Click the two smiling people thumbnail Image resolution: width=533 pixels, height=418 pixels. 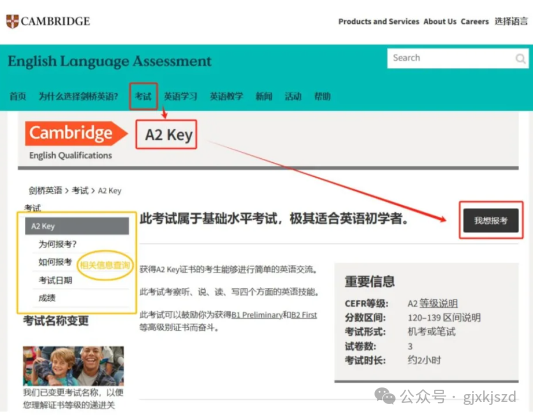point(73,366)
